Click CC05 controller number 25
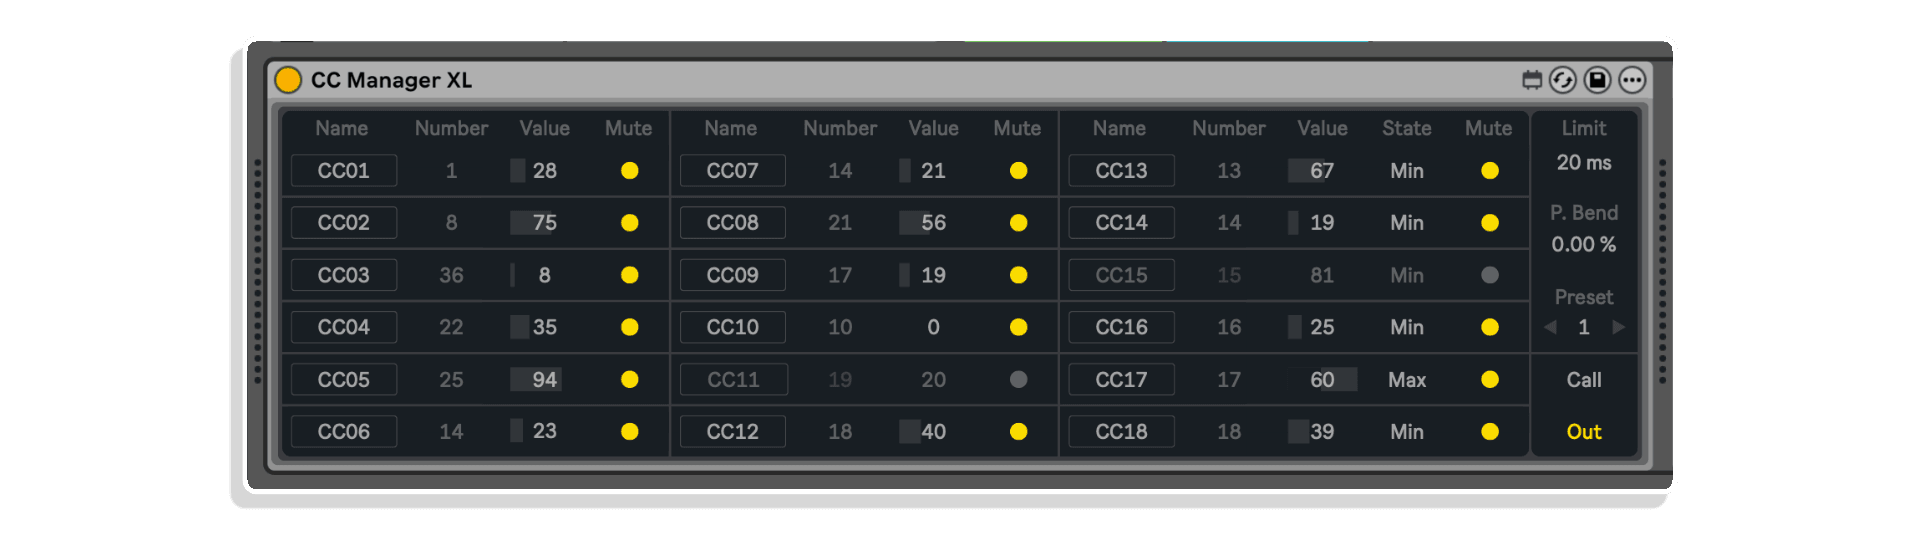 (451, 380)
